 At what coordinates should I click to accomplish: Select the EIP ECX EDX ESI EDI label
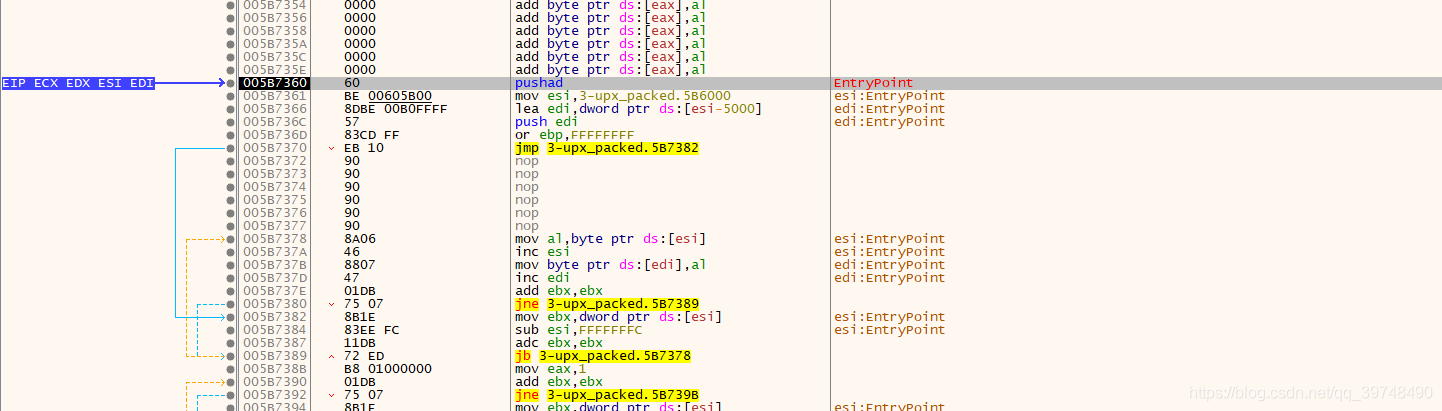tap(78, 83)
